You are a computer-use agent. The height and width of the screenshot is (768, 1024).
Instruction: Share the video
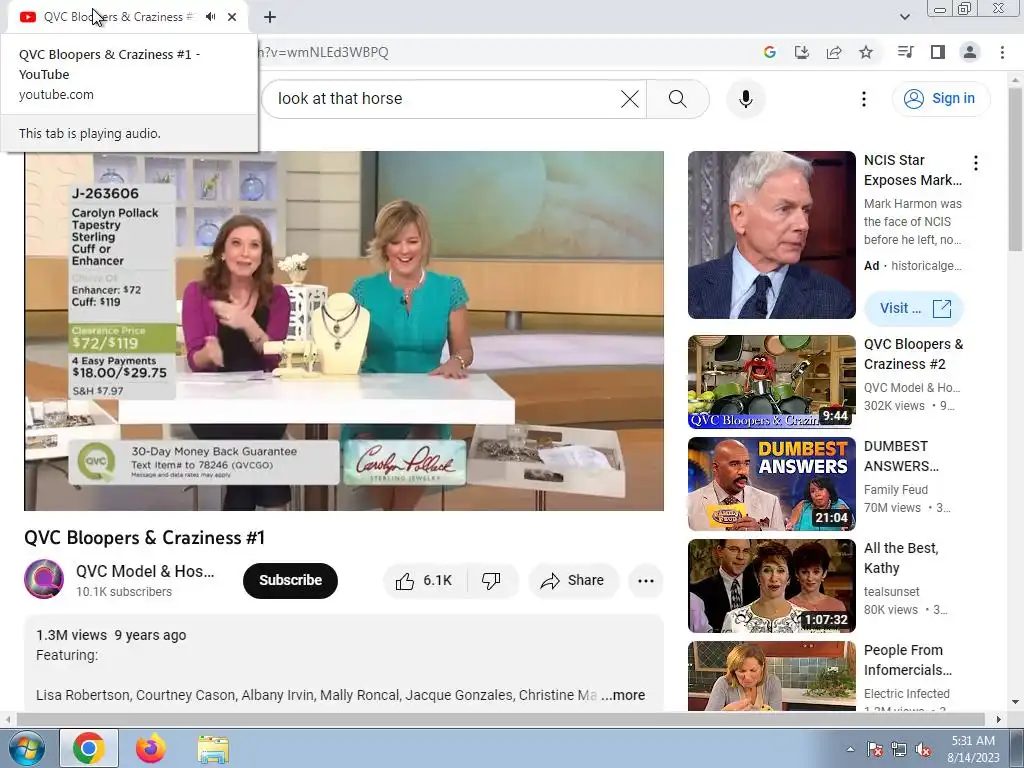tap(573, 581)
